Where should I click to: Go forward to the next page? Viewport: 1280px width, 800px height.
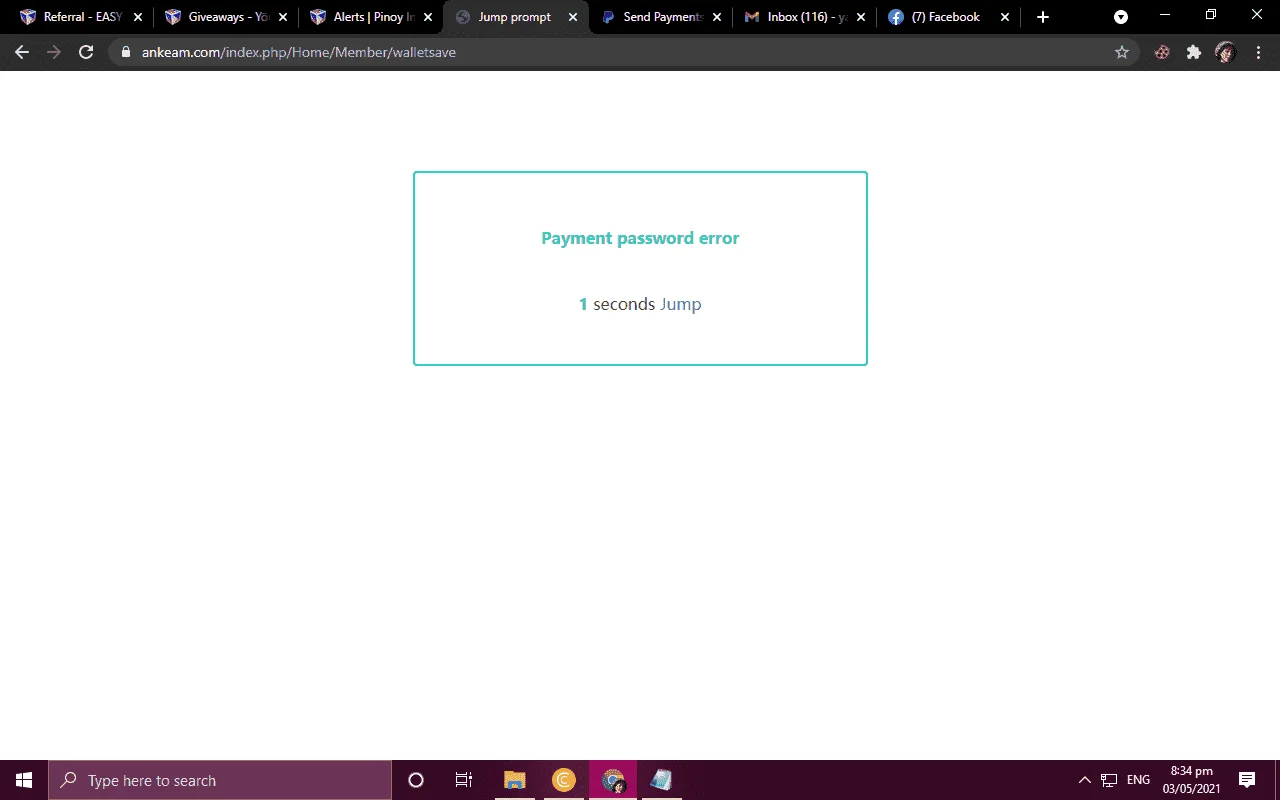coord(54,52)
